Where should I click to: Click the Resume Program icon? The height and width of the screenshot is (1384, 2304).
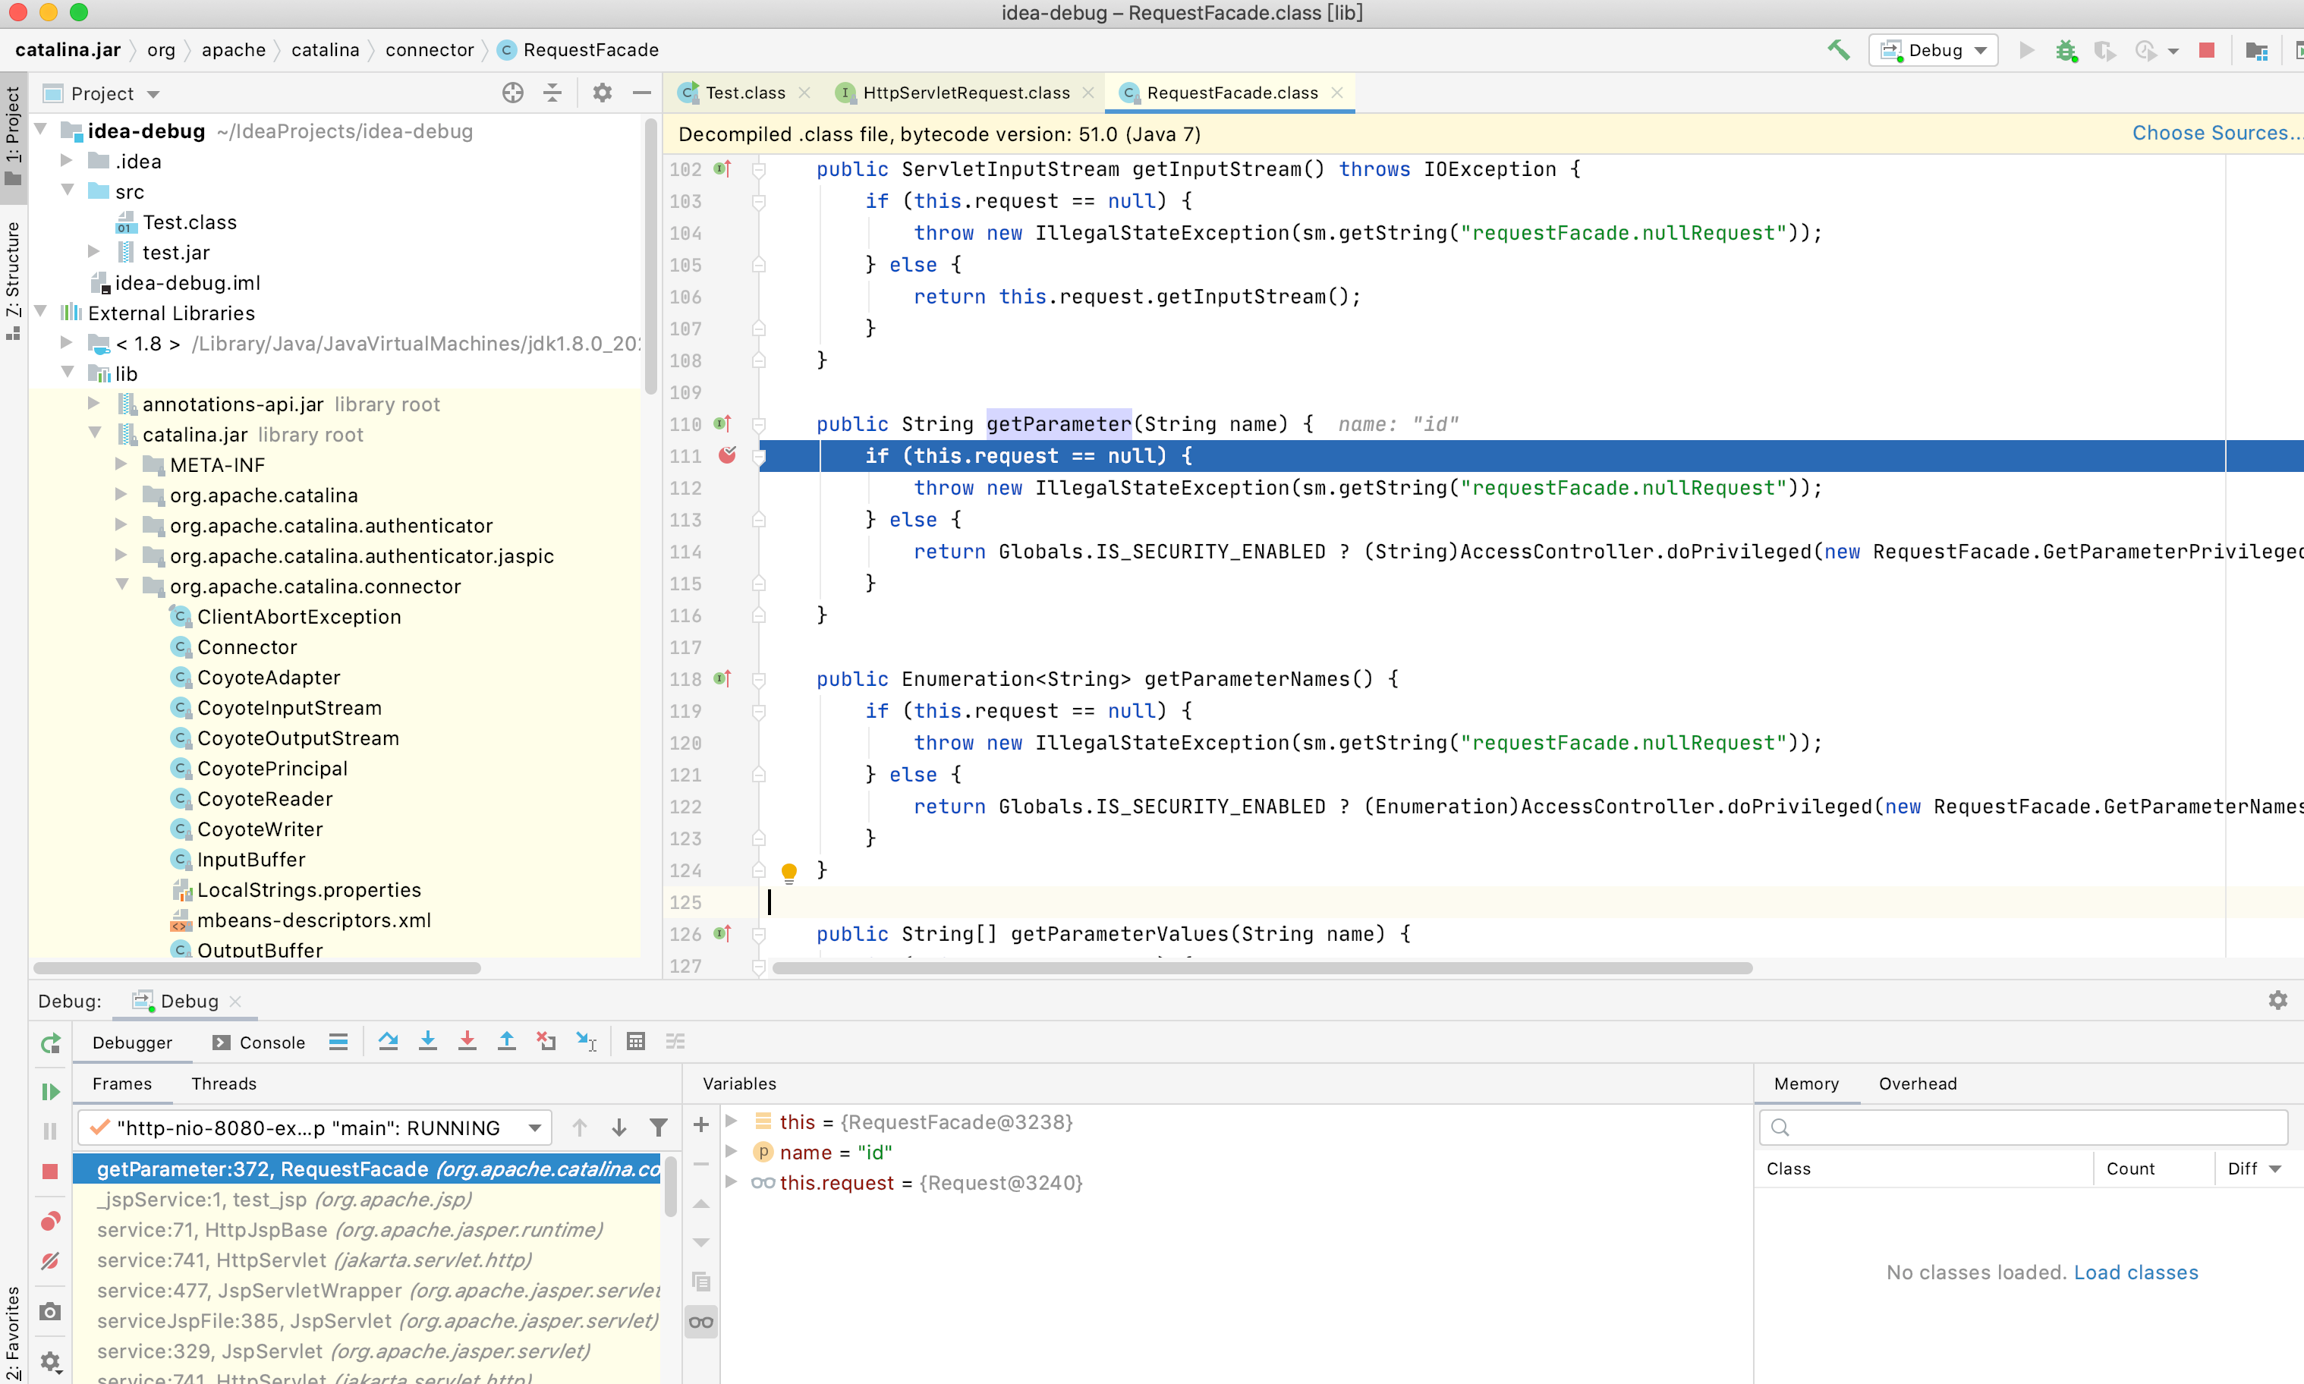pyautogui.click(x=50, y=1091)
